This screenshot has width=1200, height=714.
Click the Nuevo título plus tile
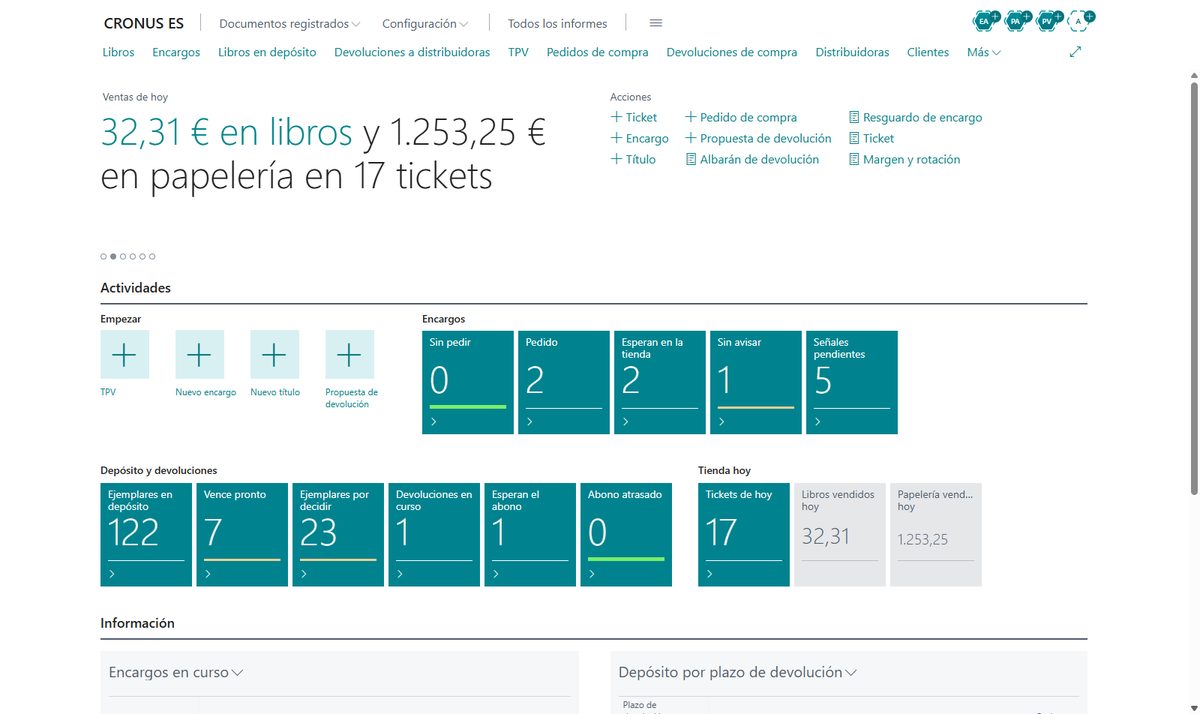pos(275,354)
